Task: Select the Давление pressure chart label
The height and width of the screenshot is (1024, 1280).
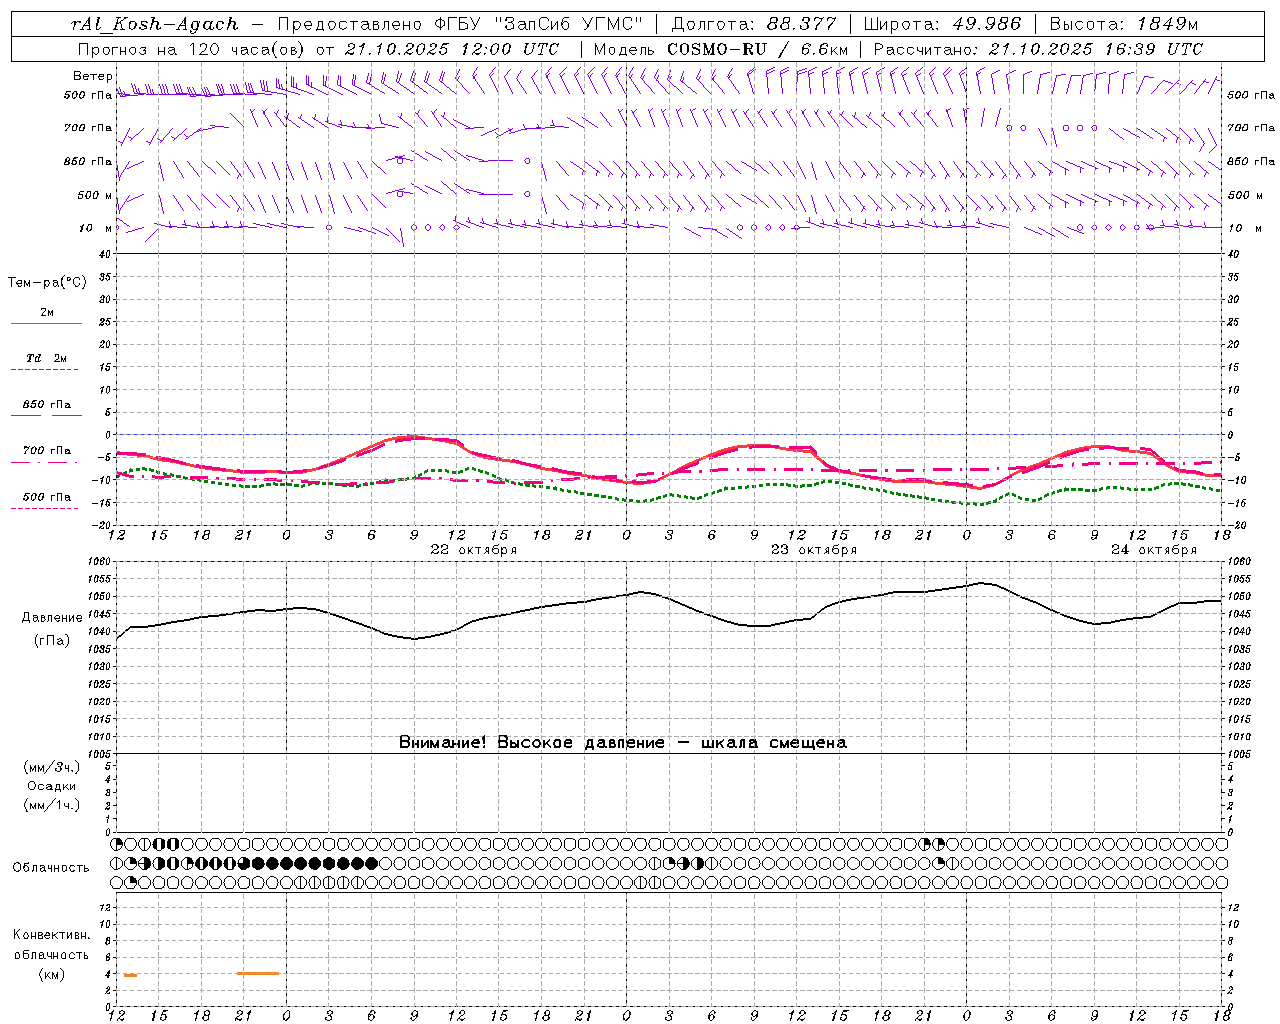Action: click(x=52, y=618)
